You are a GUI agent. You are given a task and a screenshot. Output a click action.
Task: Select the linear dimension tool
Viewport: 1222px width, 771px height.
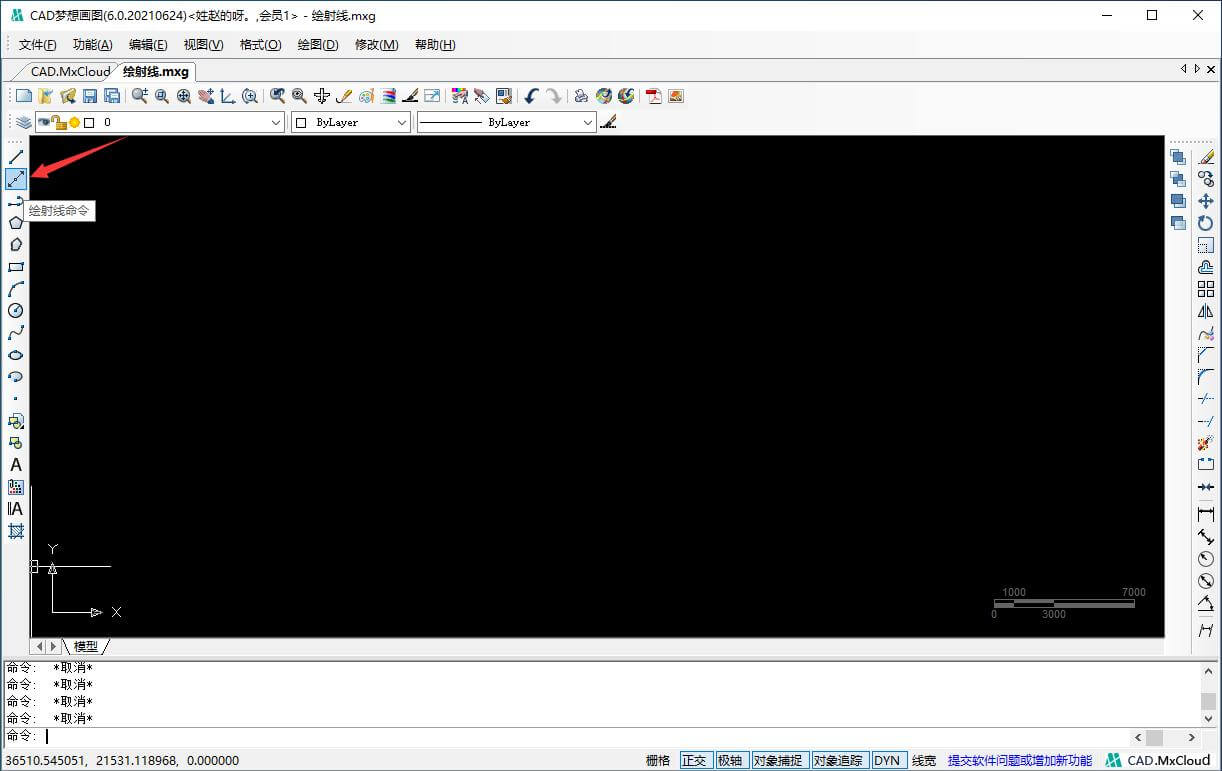click(1206, 514)
